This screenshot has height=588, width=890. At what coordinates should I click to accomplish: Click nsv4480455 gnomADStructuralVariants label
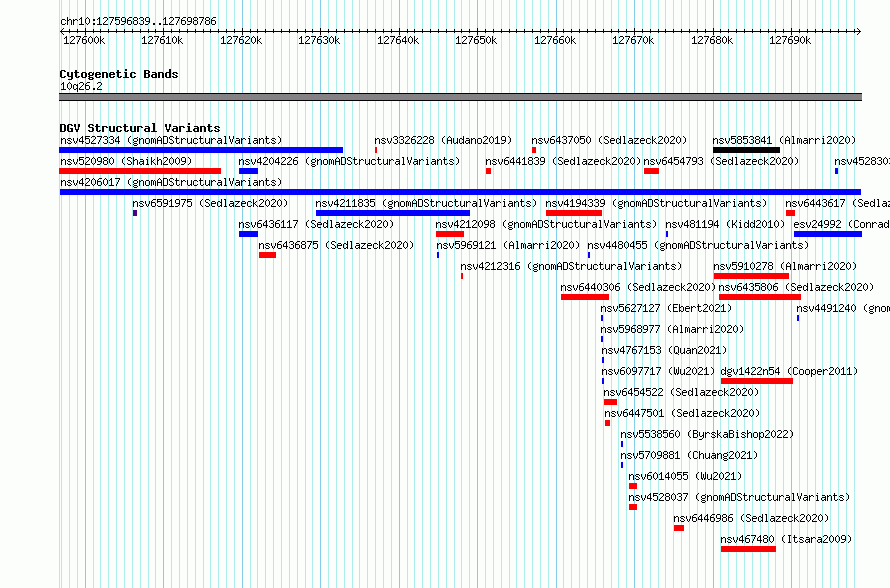[698, 245]
